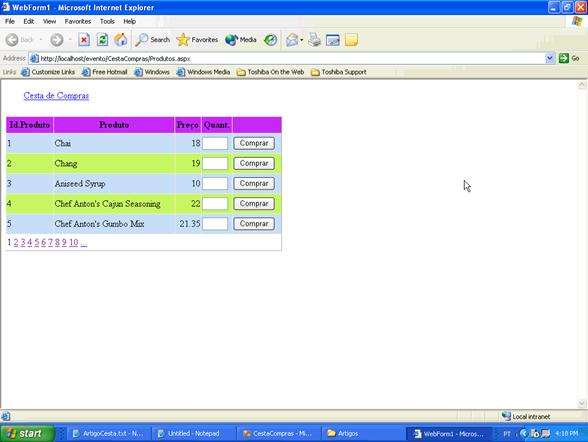Expand the address bar dropdown arrow
The width and height of the screenshot is (588, 442).
(549, 58)
